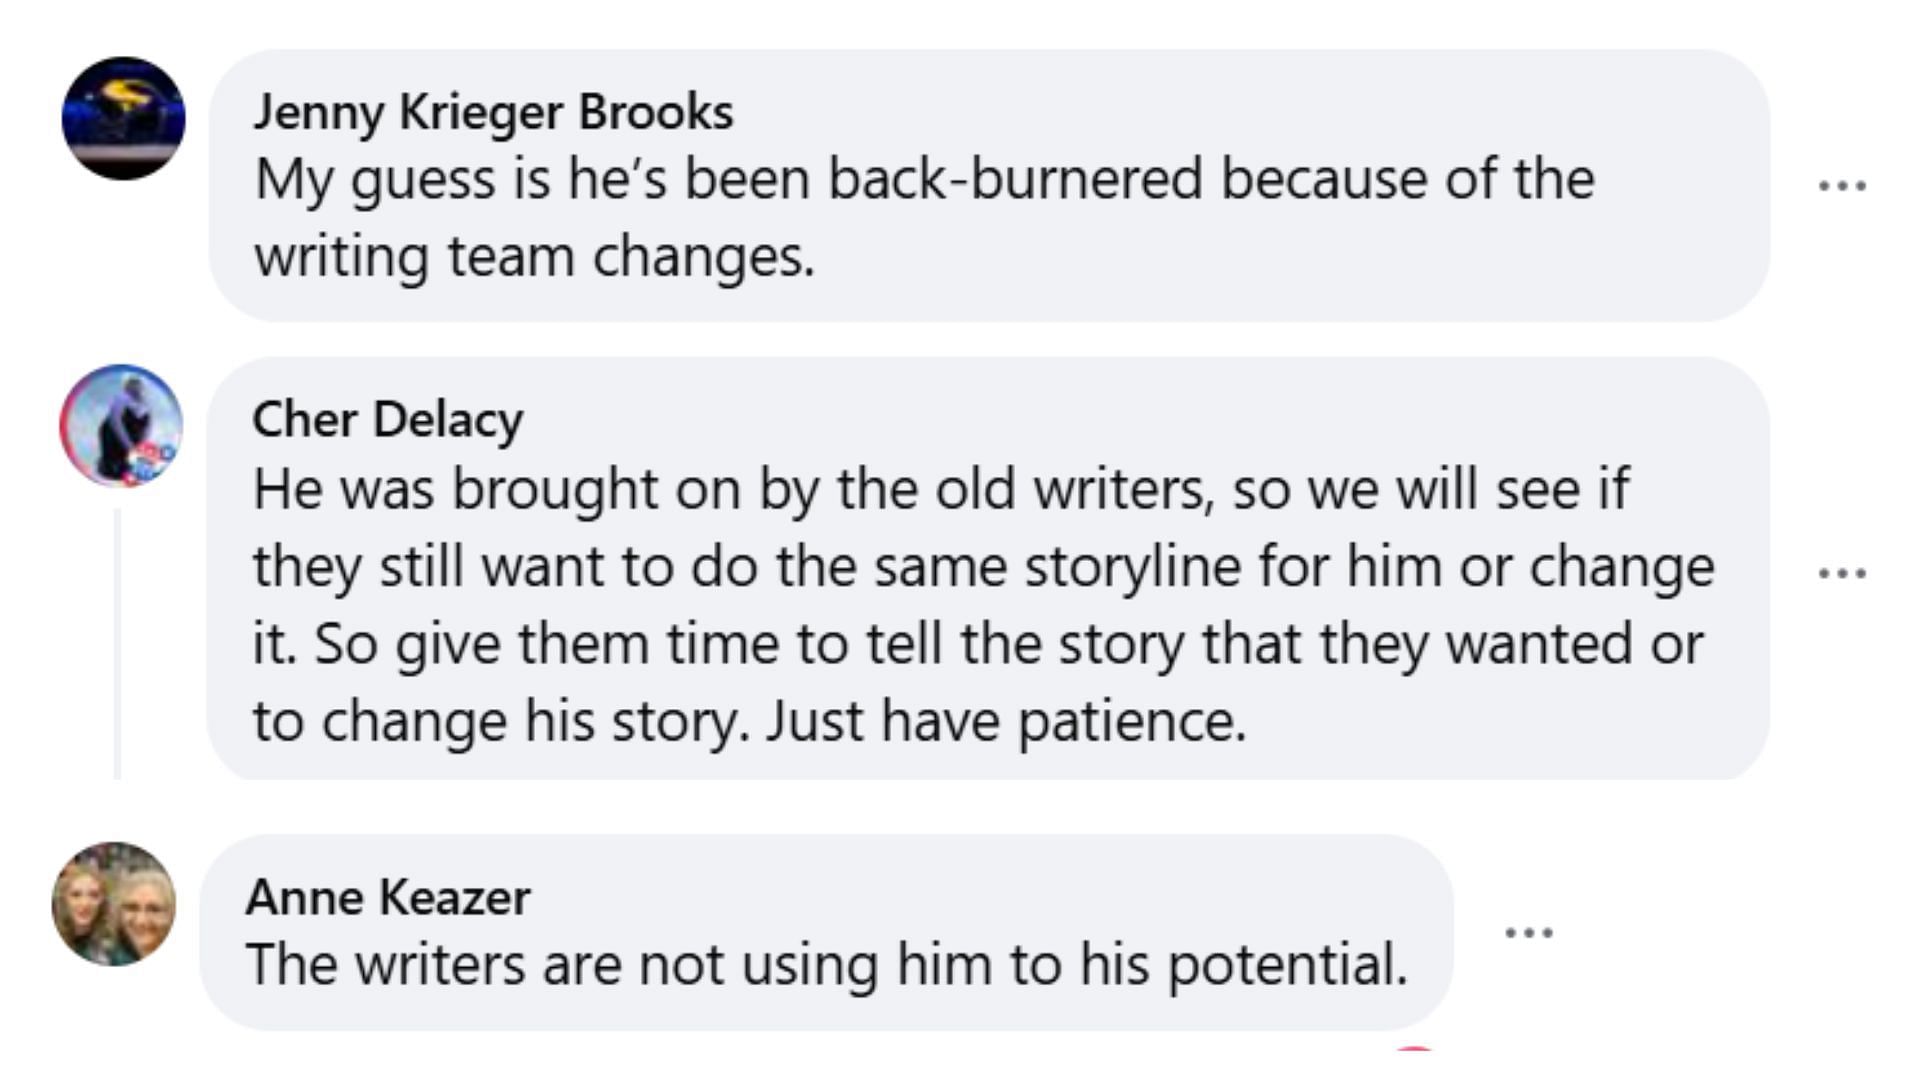Click the word "potential." in Anne's comment
1920x1080 pixels.
[x=1288, y=965]
